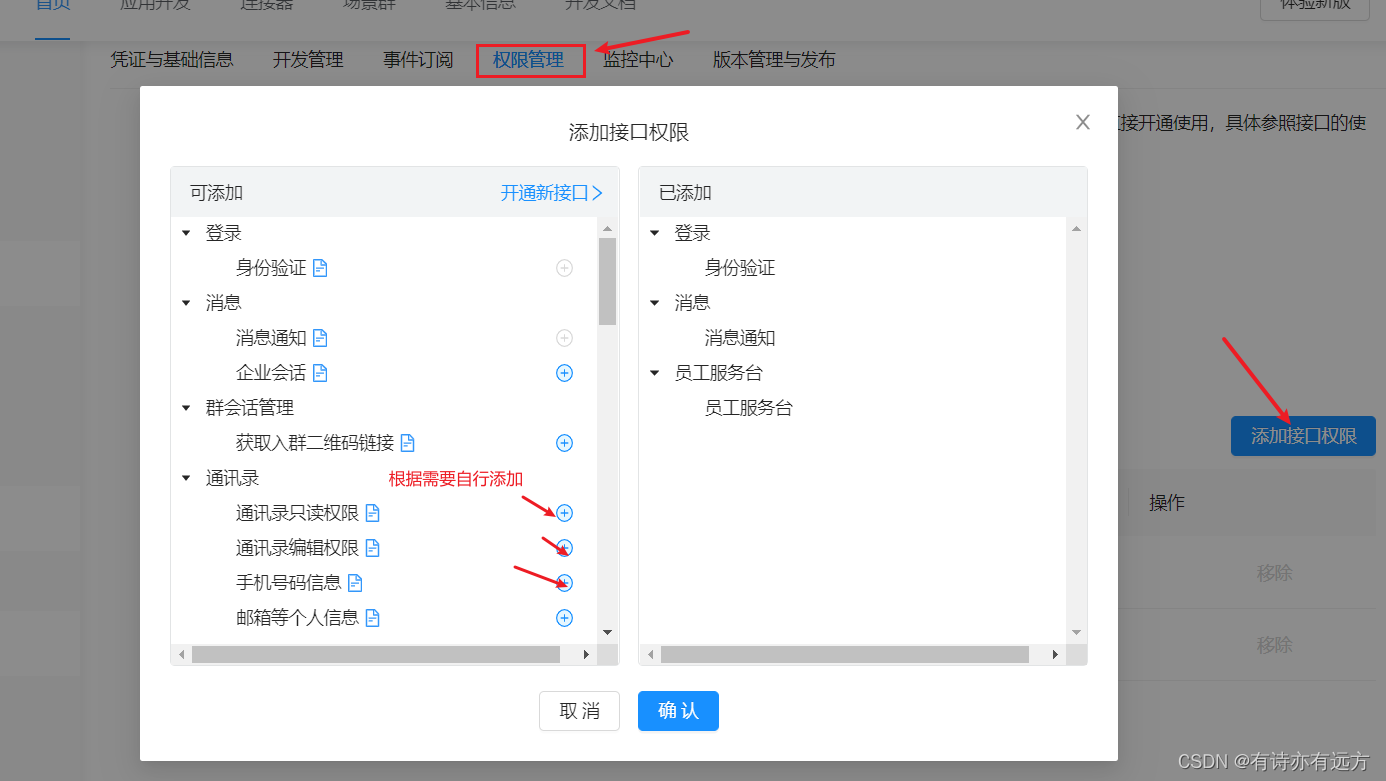Add 手机号码信息 with its plus icon
Viewport: 1386px width, 781px height.
click(564, 583)
